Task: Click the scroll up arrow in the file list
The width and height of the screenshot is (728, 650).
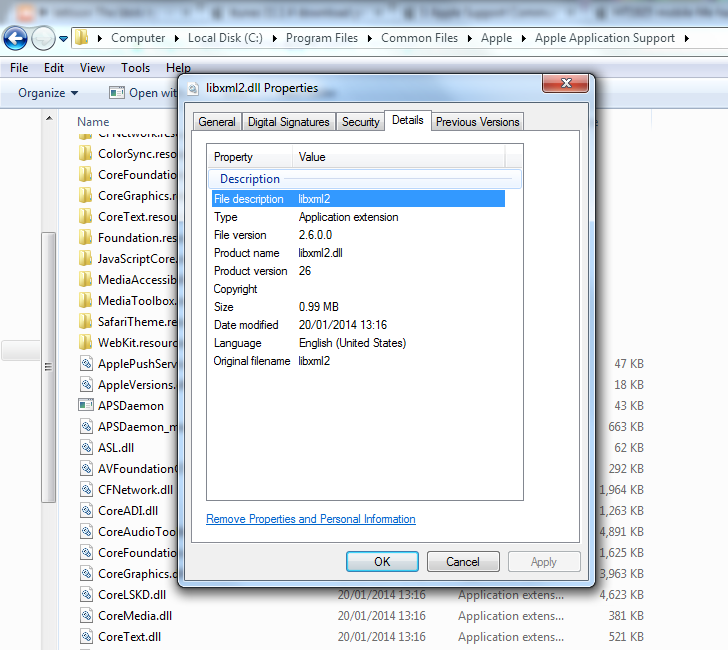Action: coord(49,118)
